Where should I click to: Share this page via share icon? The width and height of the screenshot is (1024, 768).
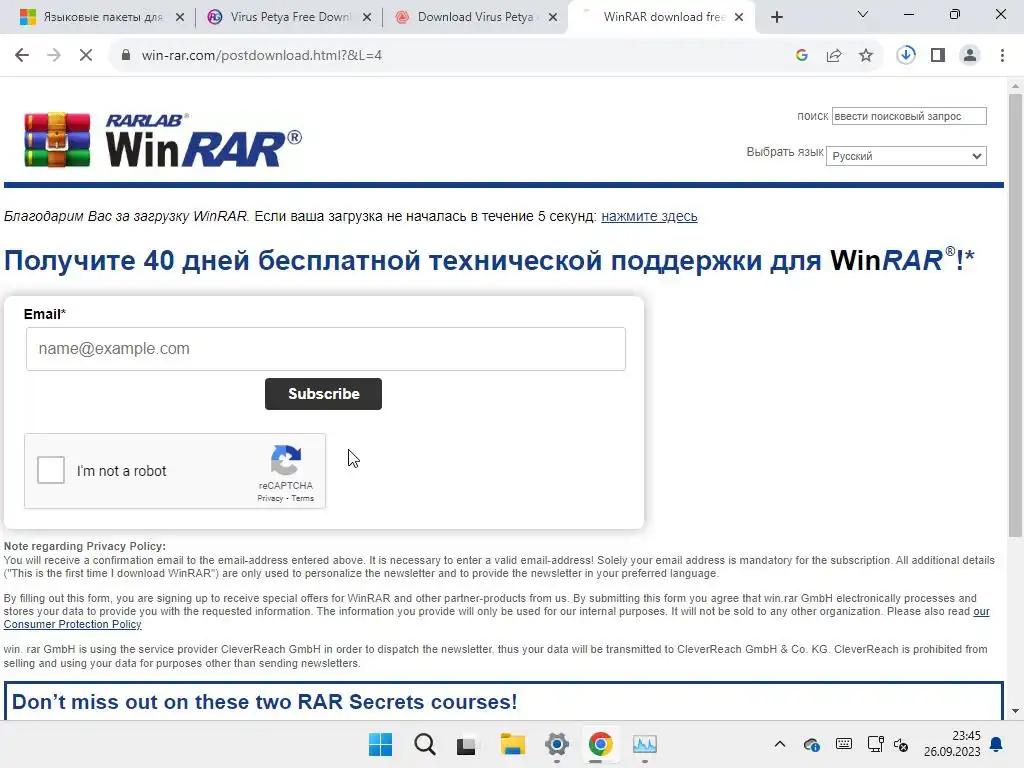[834, 56]
